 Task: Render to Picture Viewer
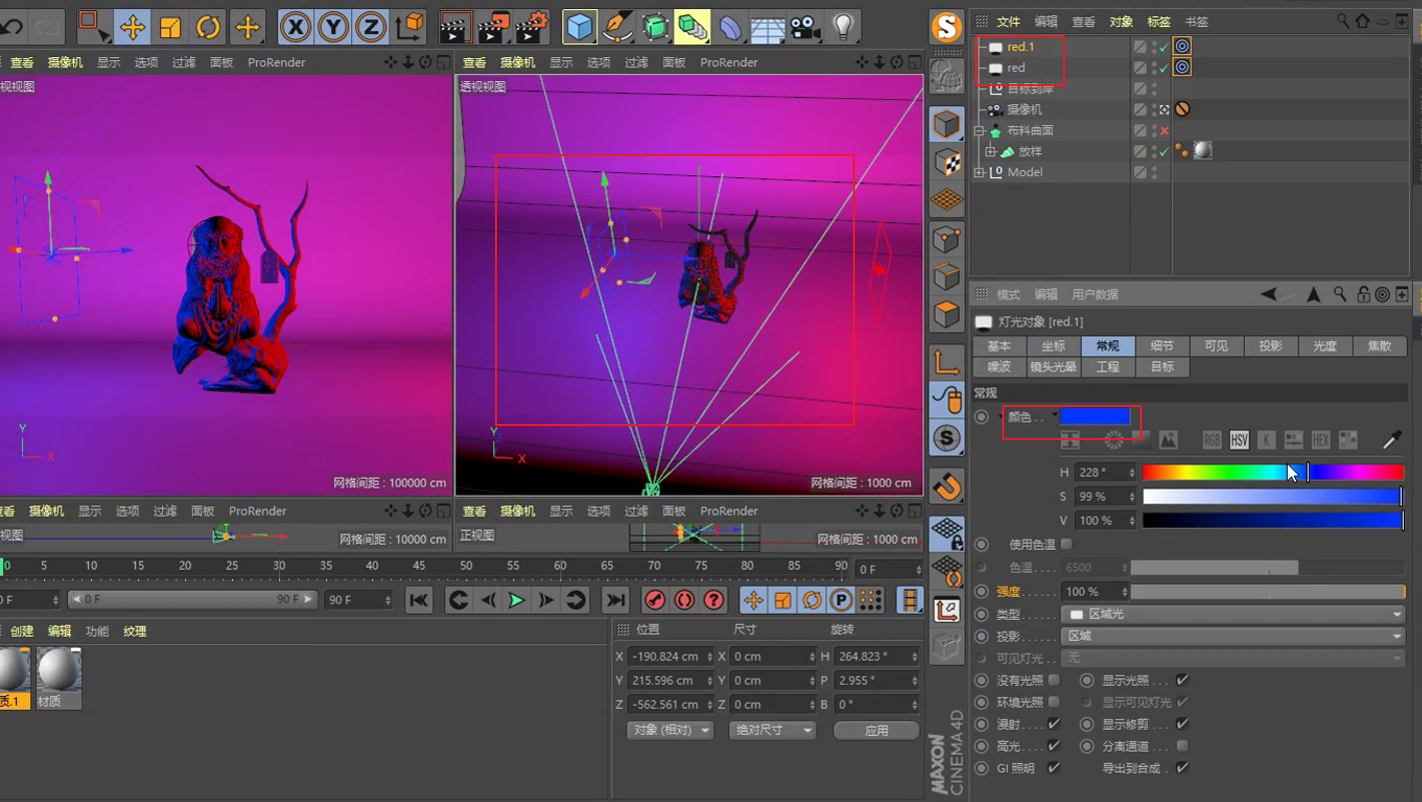tap(494, 27)
